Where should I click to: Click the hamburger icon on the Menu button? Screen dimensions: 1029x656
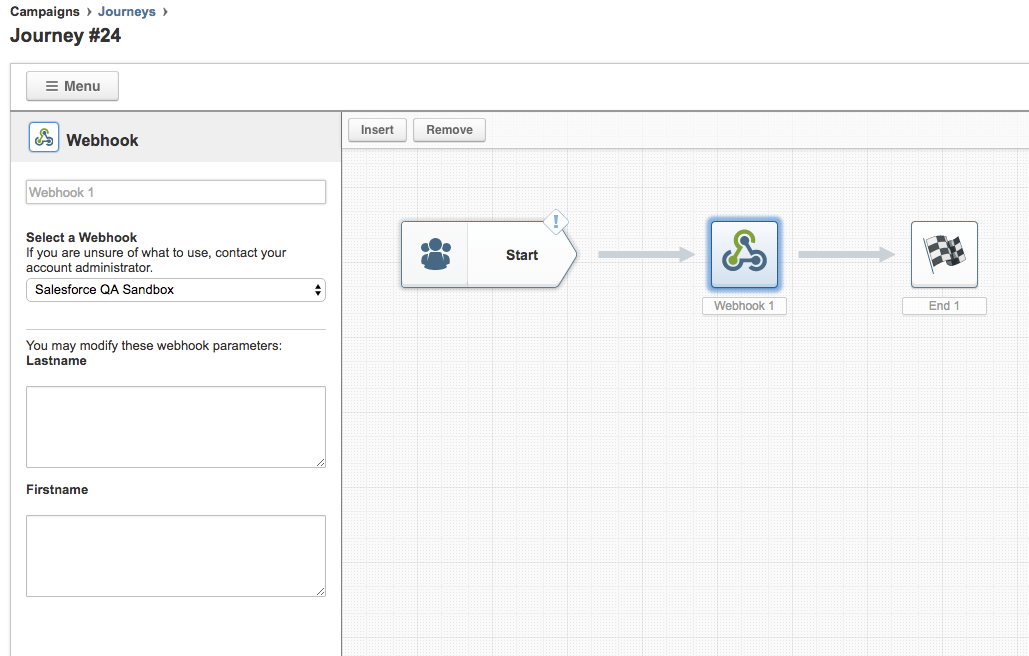[x=52, y=86]
